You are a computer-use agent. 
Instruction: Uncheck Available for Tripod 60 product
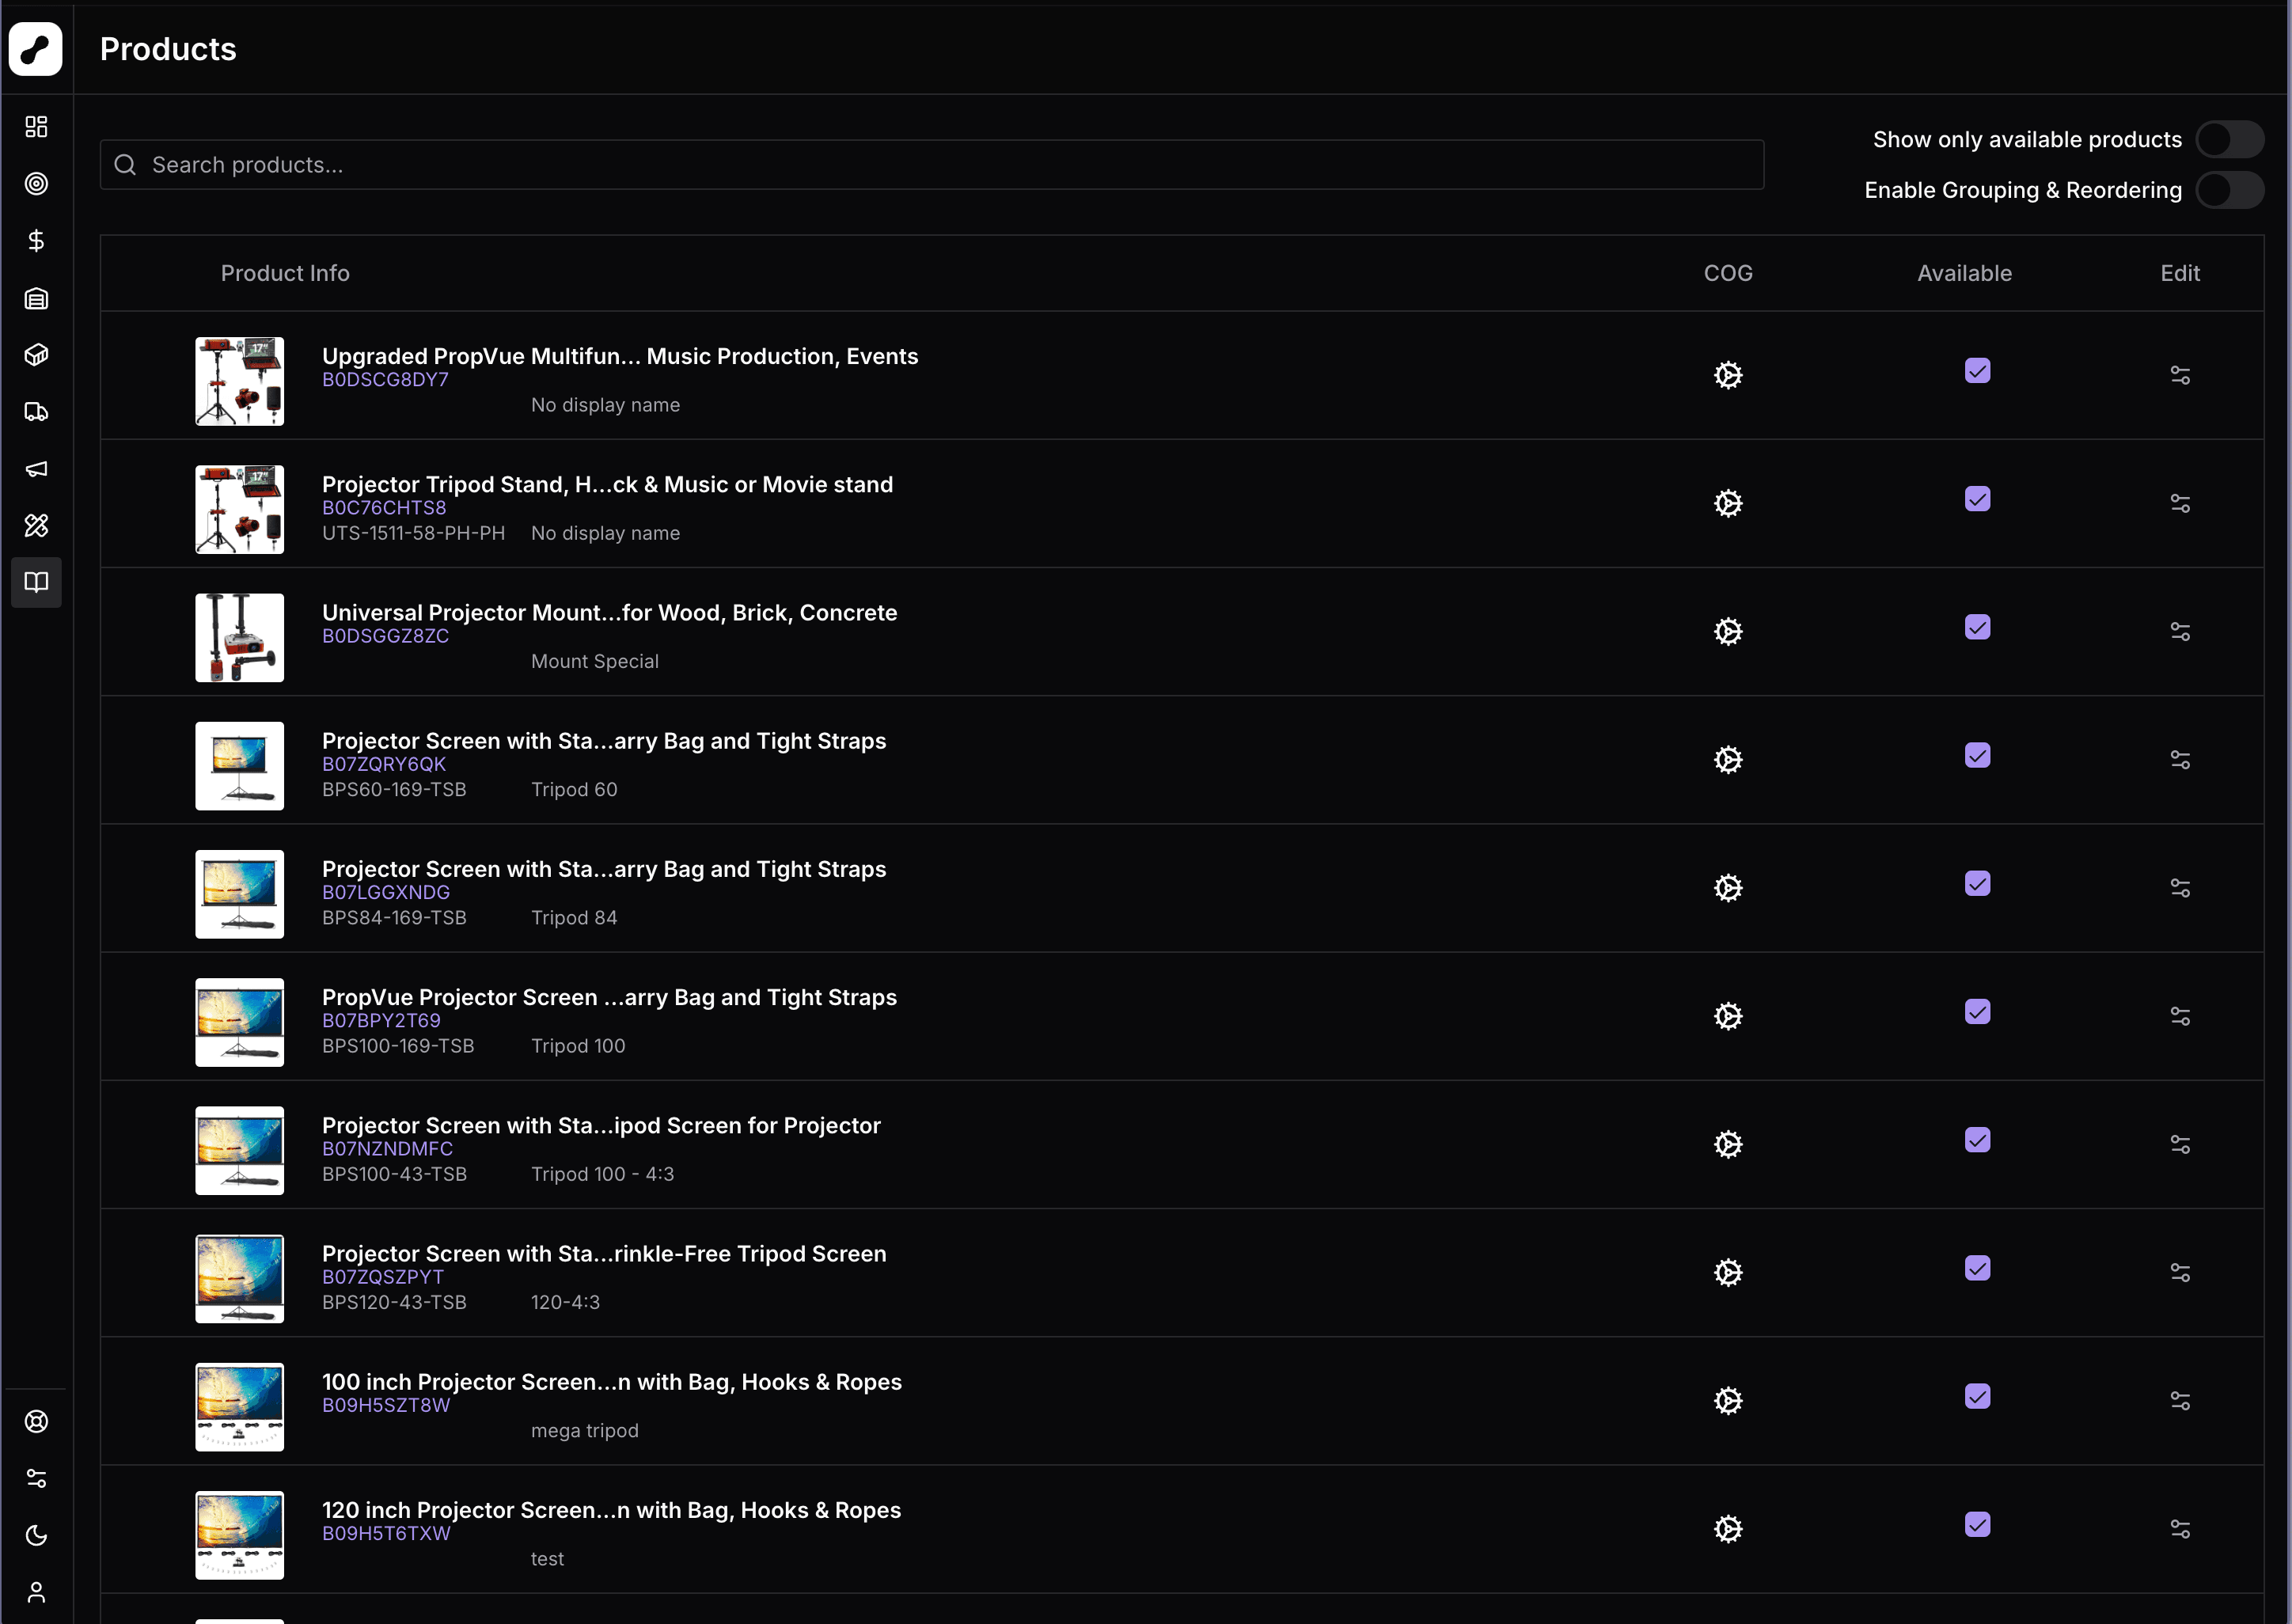point(1977,755)
